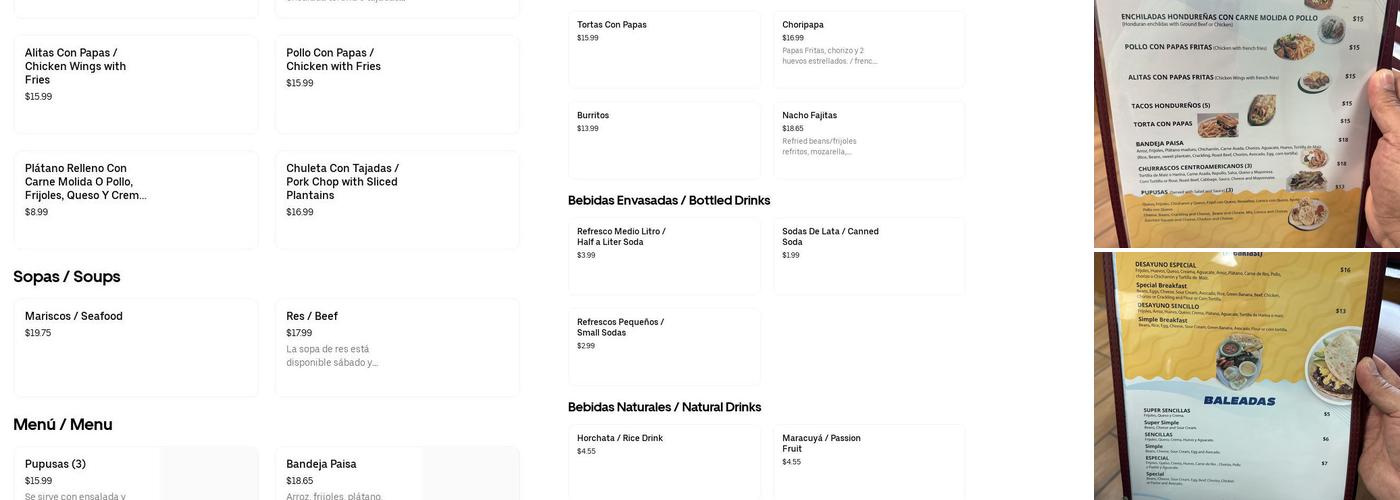Select Pollo Con Papas / Chicken with Fries
The height and width of the screenshot is (500, 1400).
[x=396, y=84]
